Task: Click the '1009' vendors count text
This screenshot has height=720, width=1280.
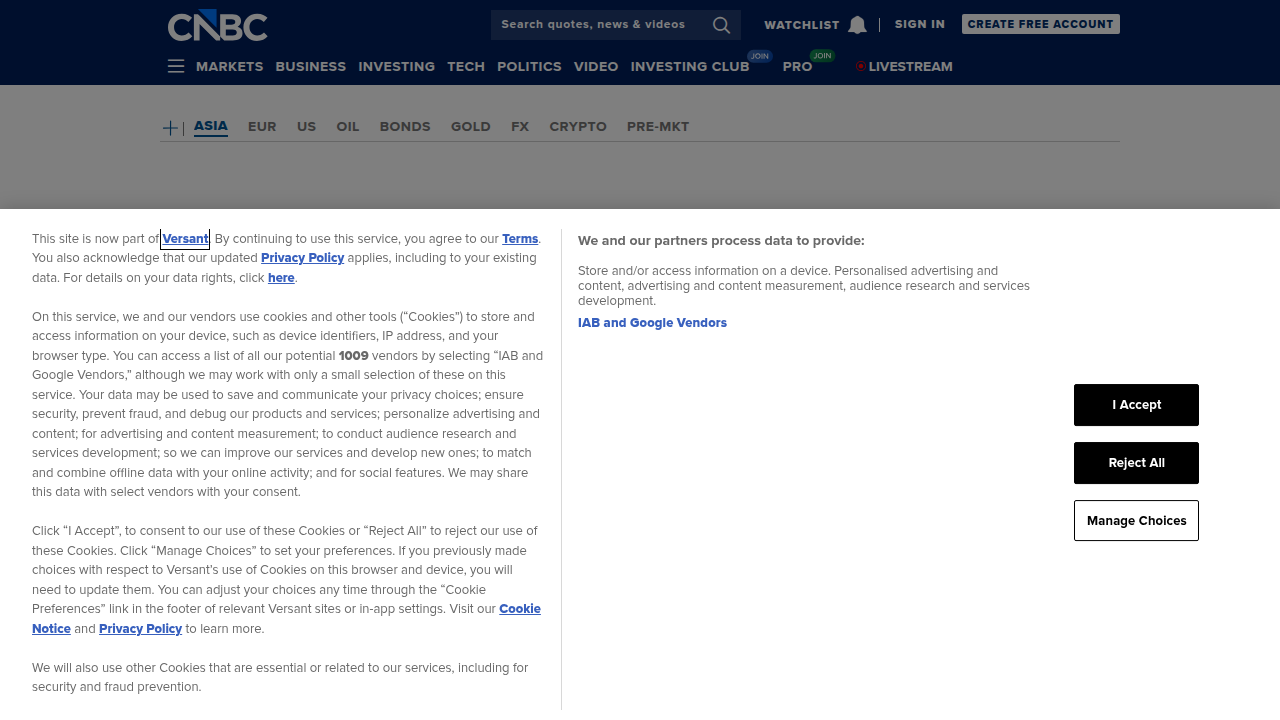Action: pos(354,356)
